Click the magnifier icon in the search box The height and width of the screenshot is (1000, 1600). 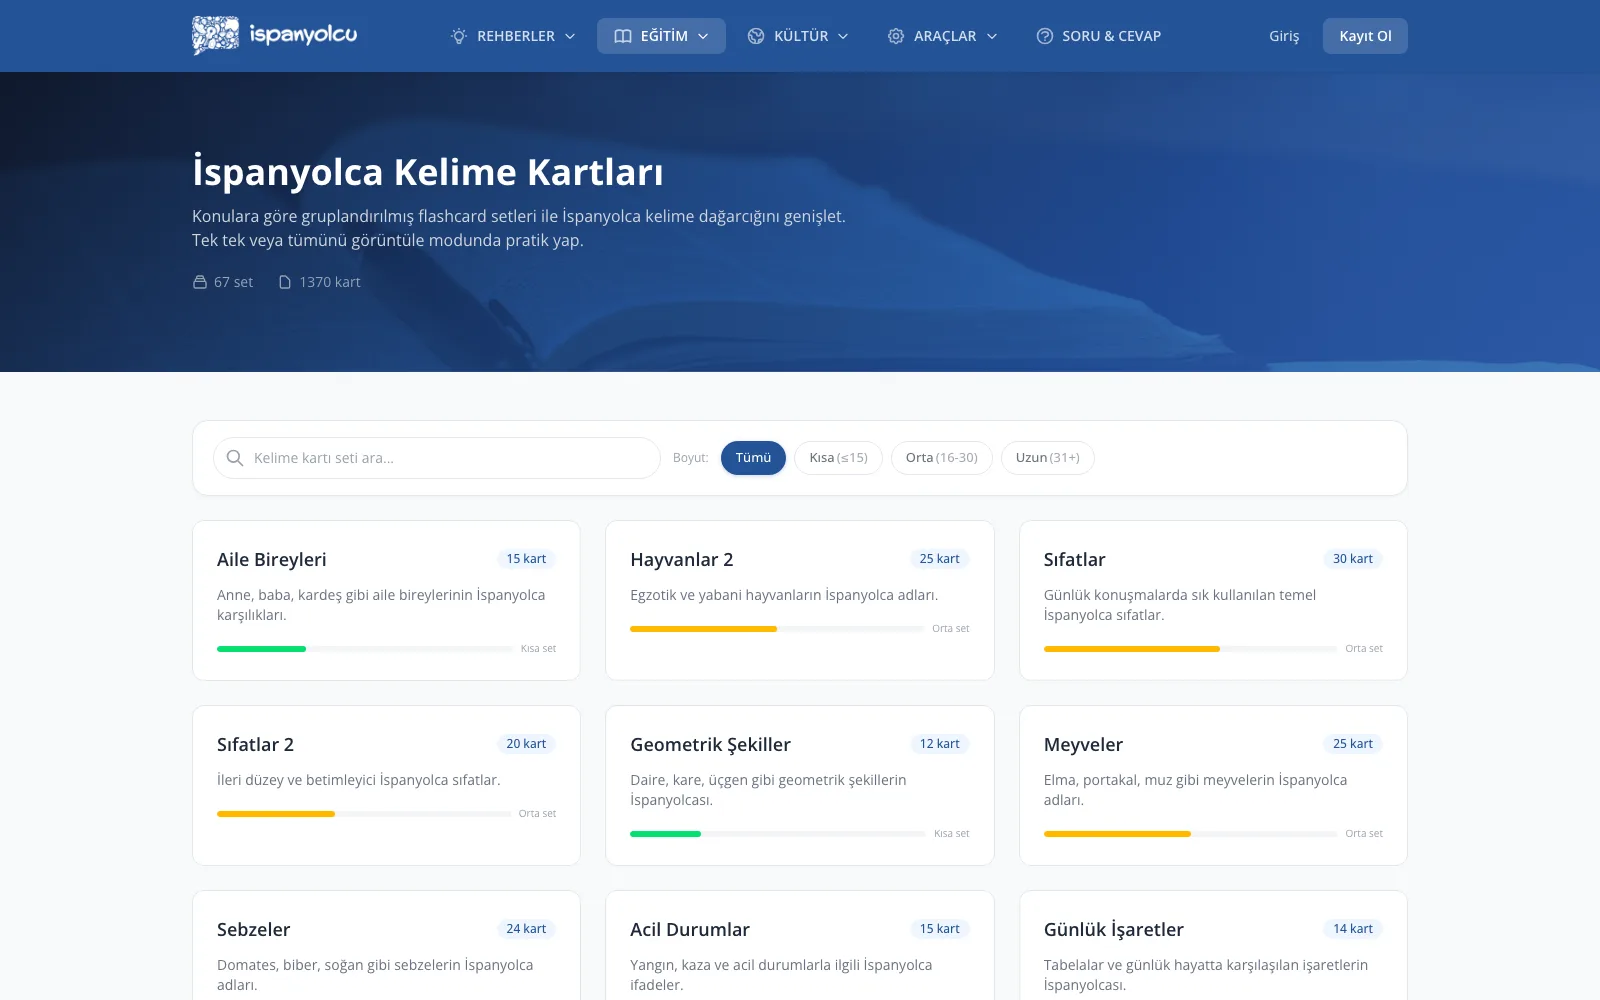tap(235, 458)
